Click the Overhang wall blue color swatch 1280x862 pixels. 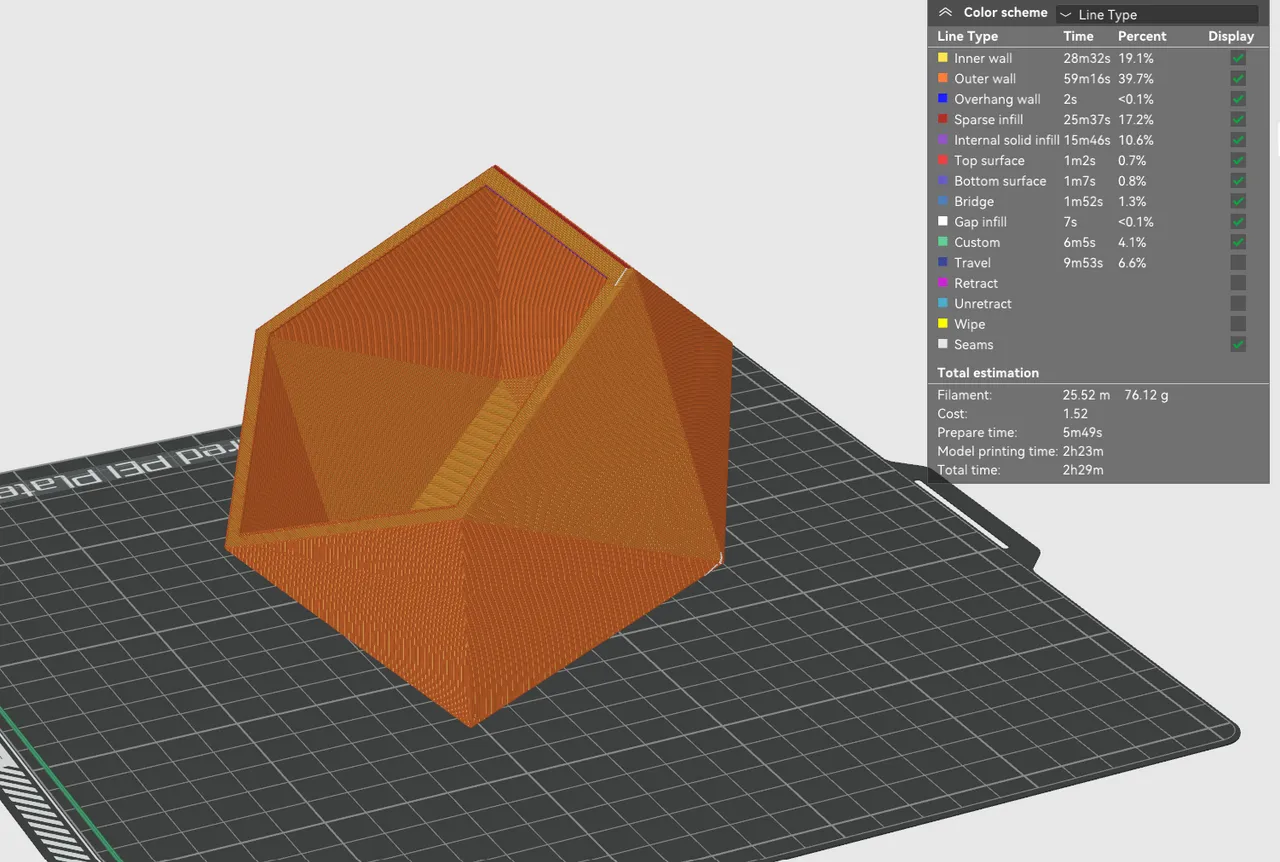coord(942,99)
